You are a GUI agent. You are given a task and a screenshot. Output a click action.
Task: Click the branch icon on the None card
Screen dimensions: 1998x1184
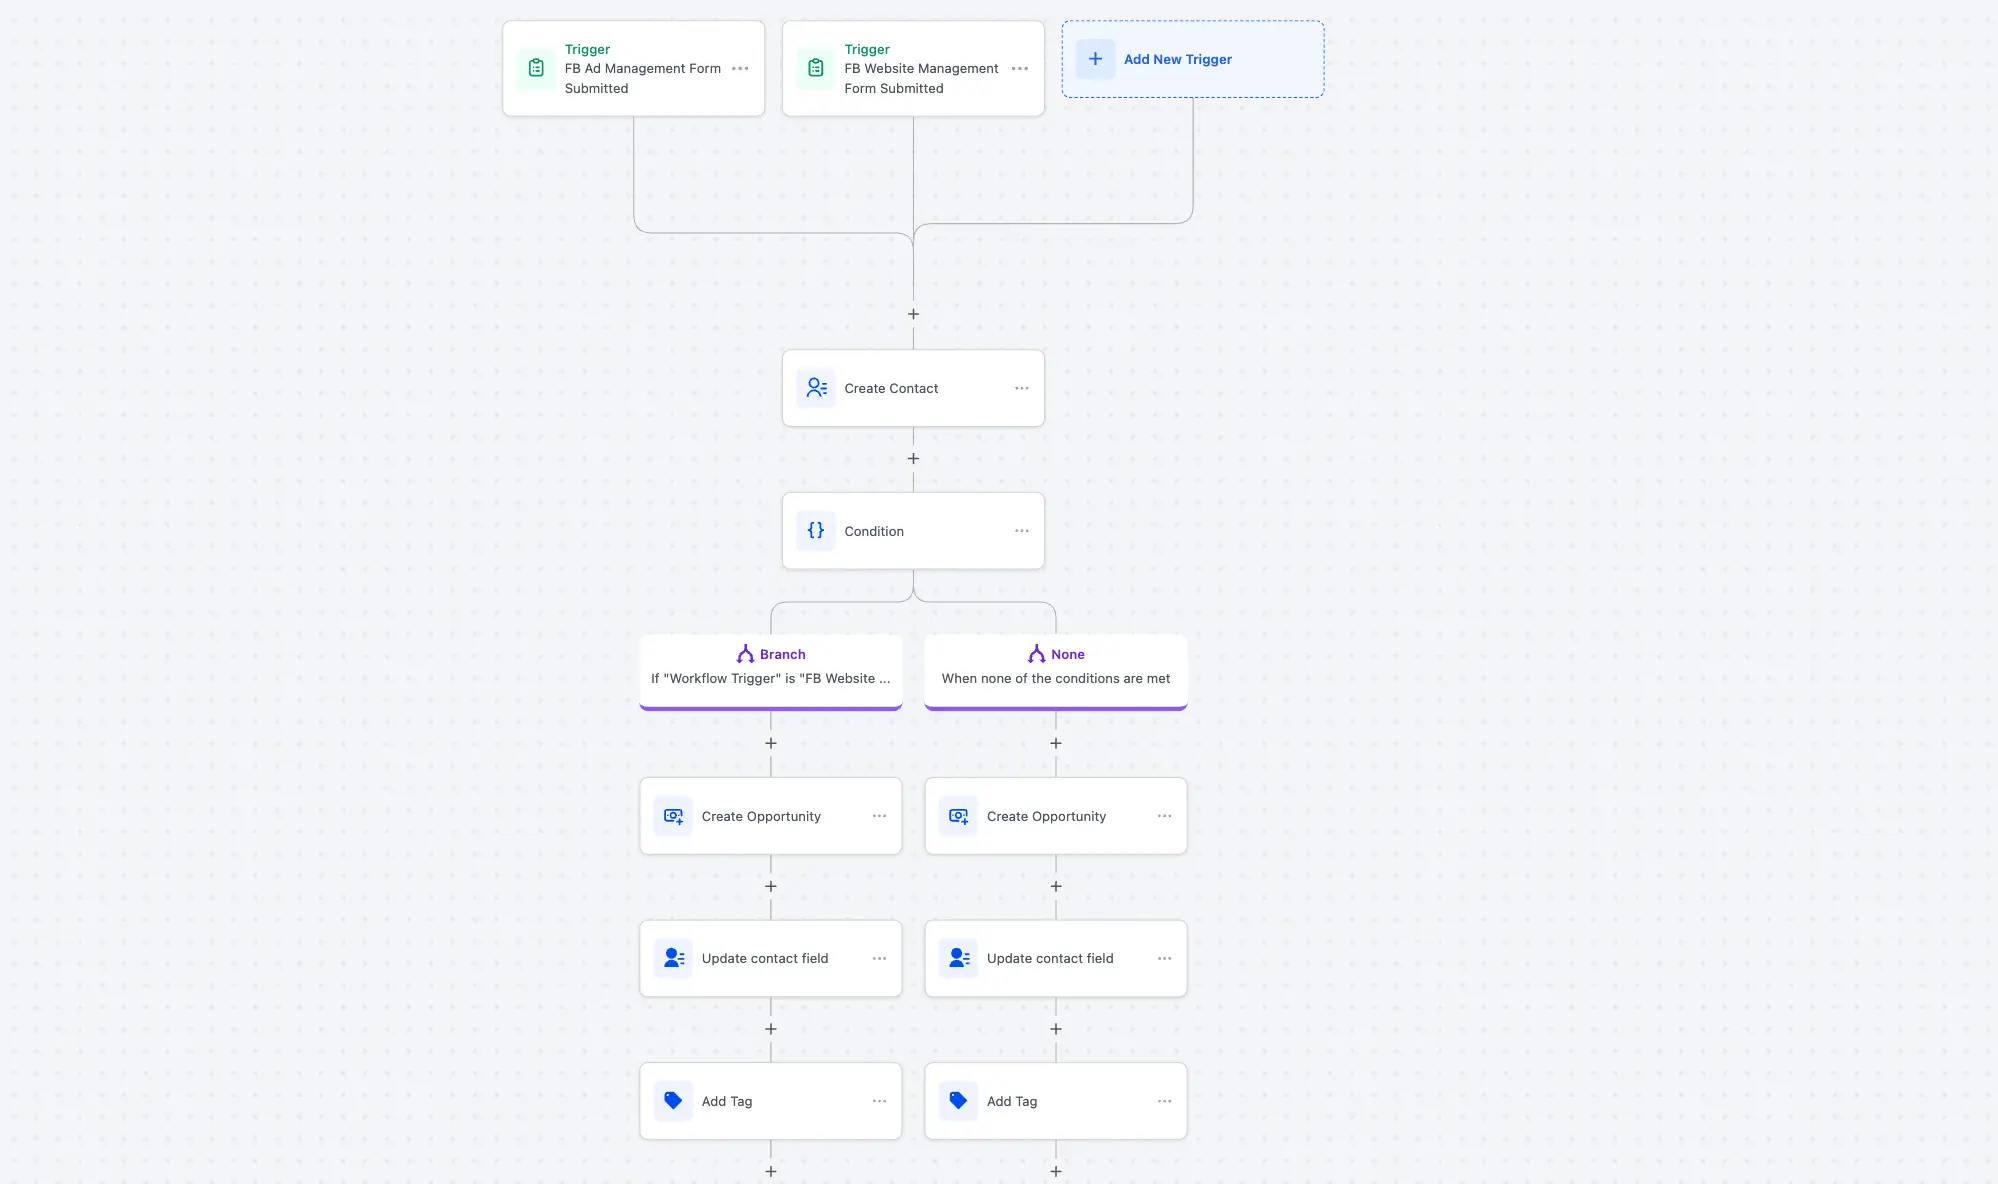(1034, 653)
